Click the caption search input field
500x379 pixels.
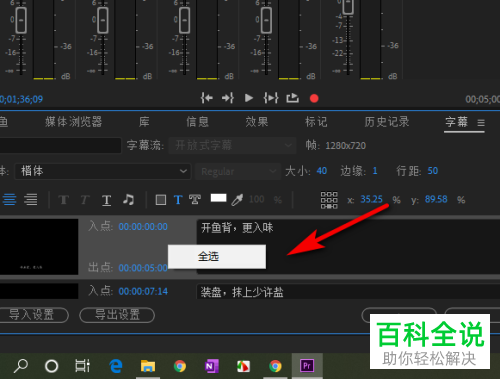pyautogui.click(x=60, y=146)
